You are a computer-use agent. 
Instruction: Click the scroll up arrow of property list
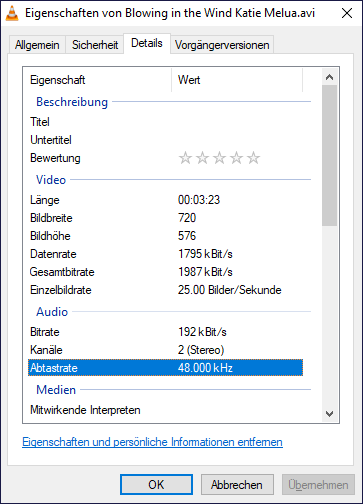pos(329,77)
